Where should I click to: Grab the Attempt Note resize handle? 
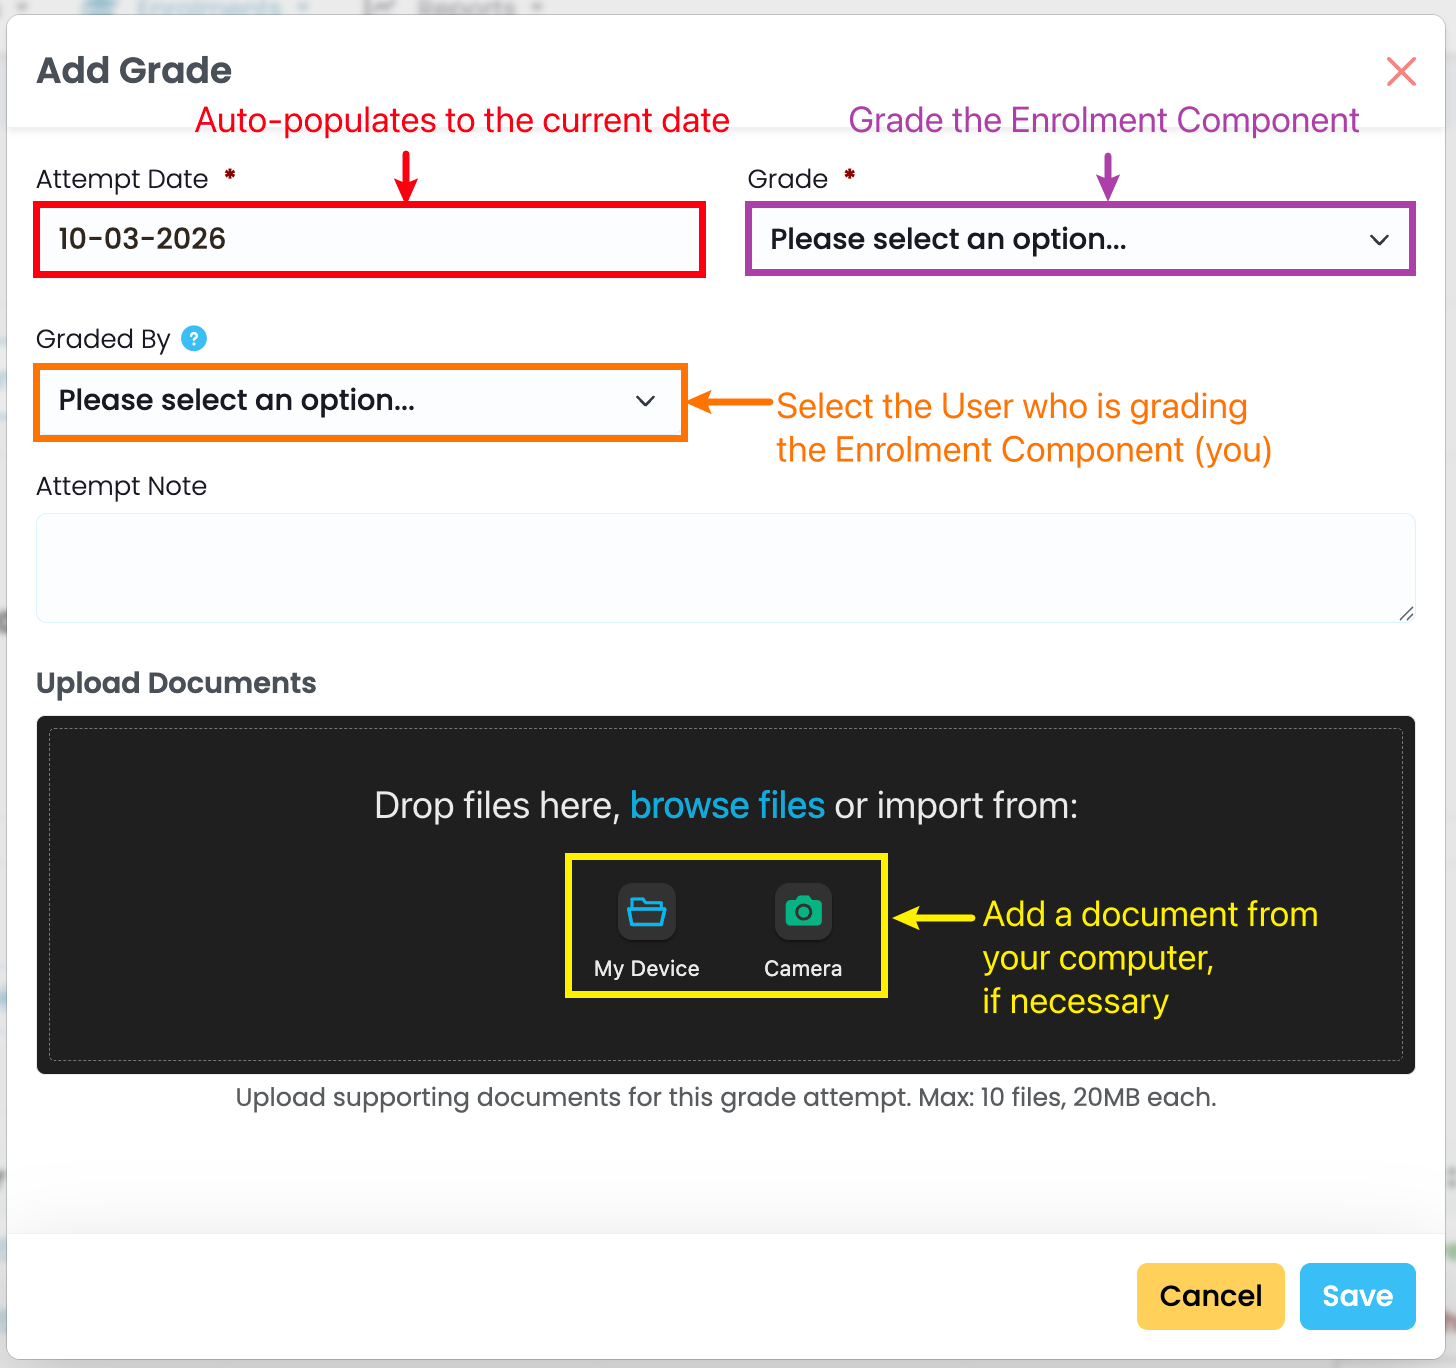[x=1406, y=613]
